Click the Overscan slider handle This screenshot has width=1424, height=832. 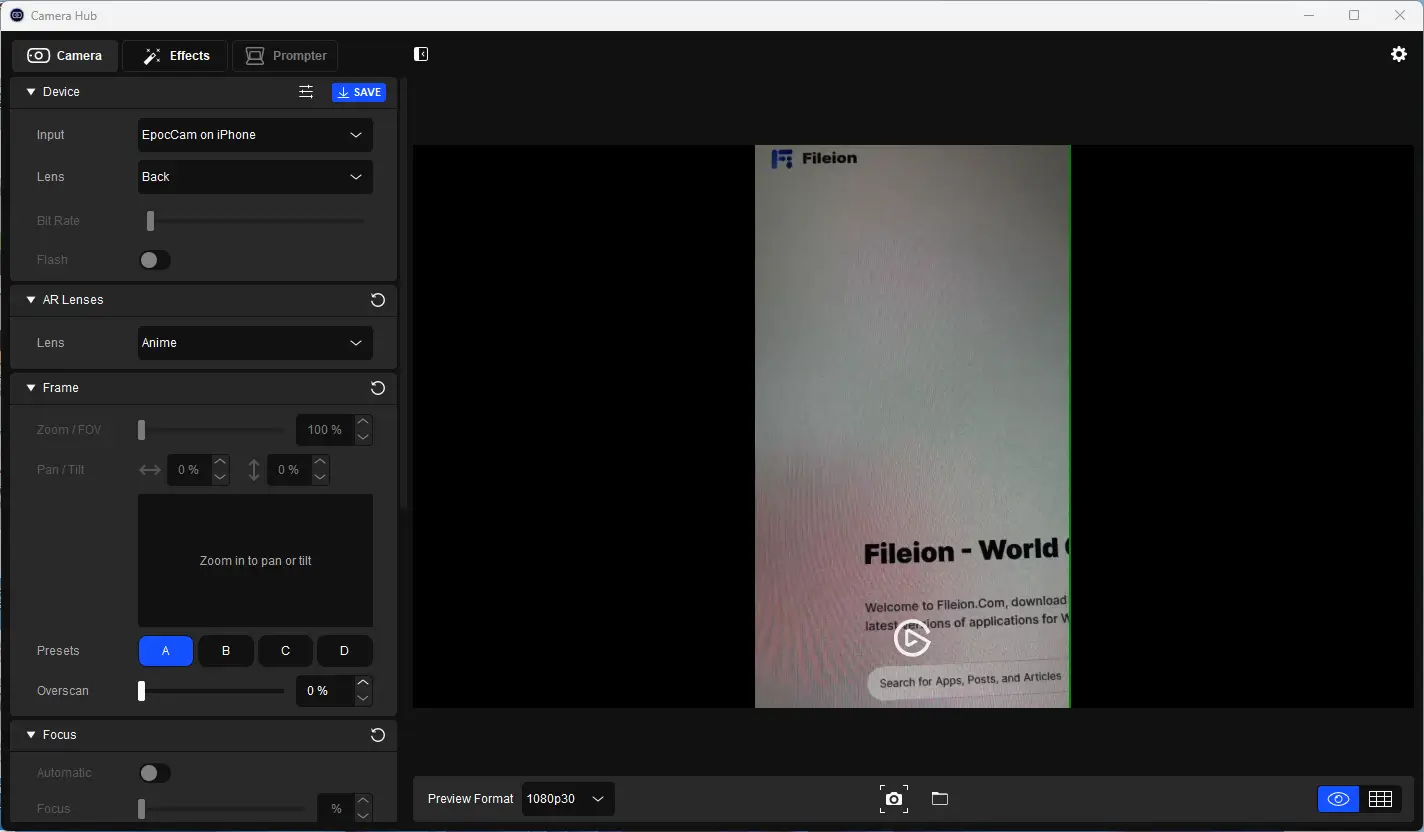point(141,691)
